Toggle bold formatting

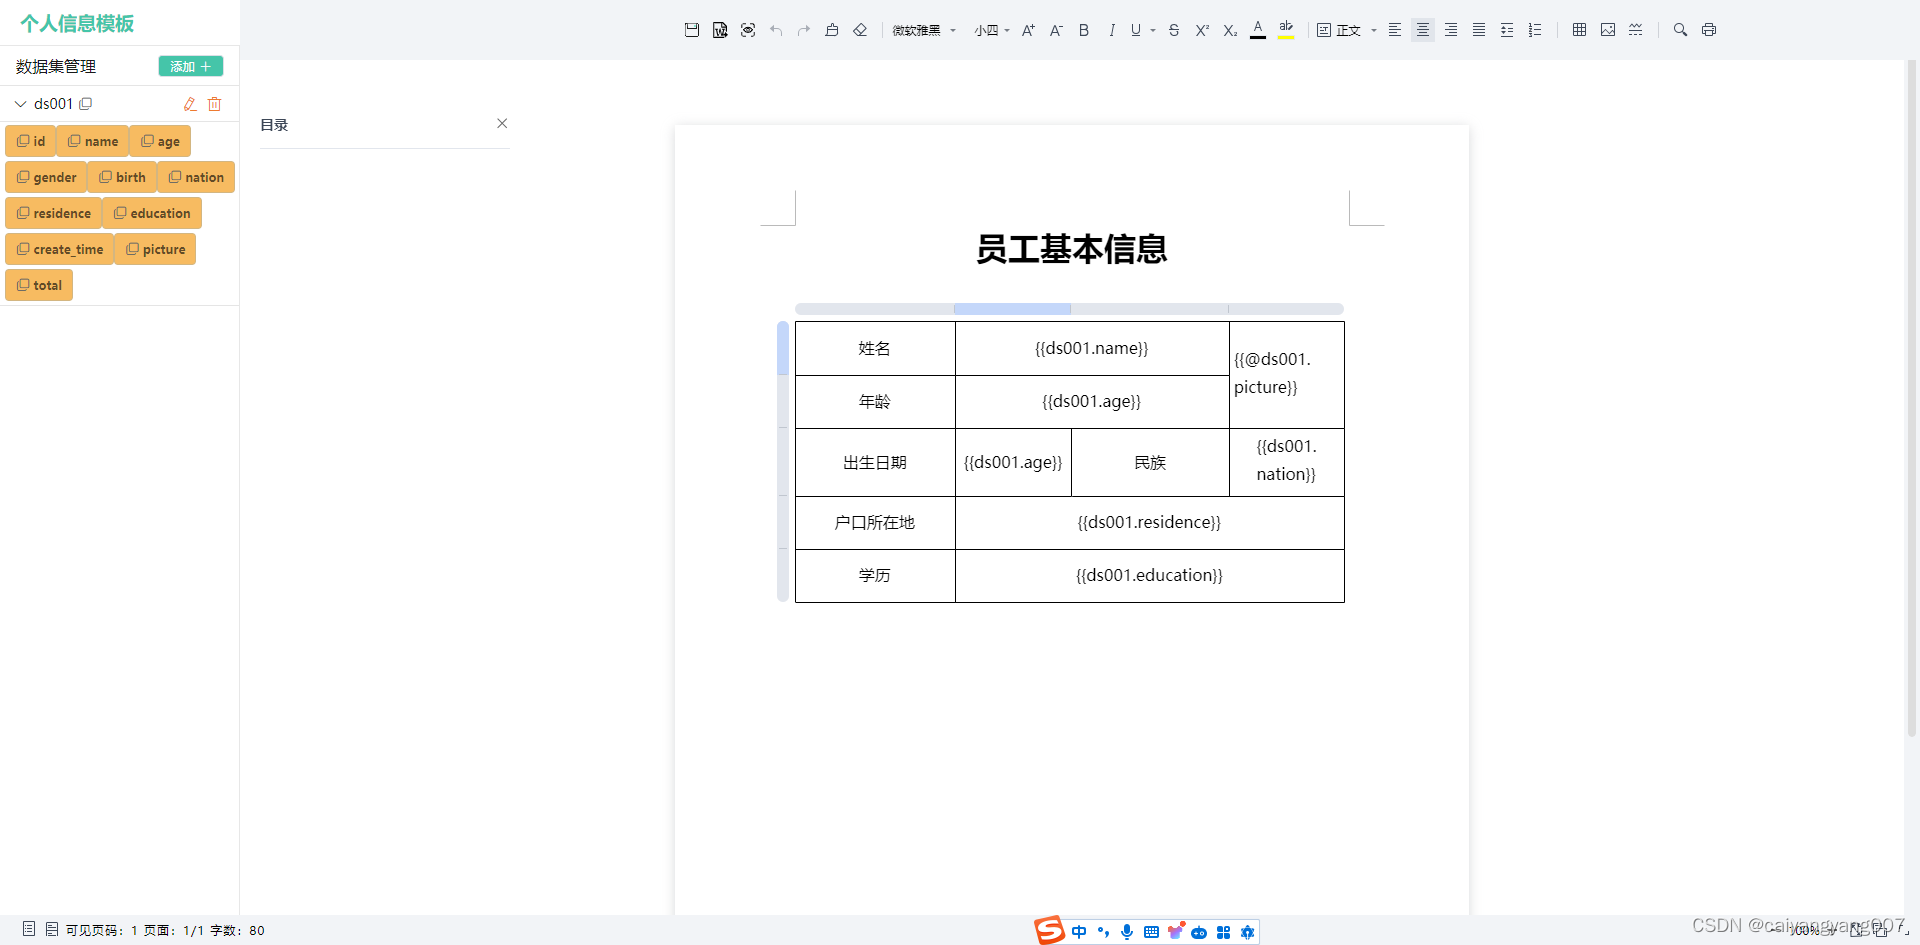(1084, 30)
